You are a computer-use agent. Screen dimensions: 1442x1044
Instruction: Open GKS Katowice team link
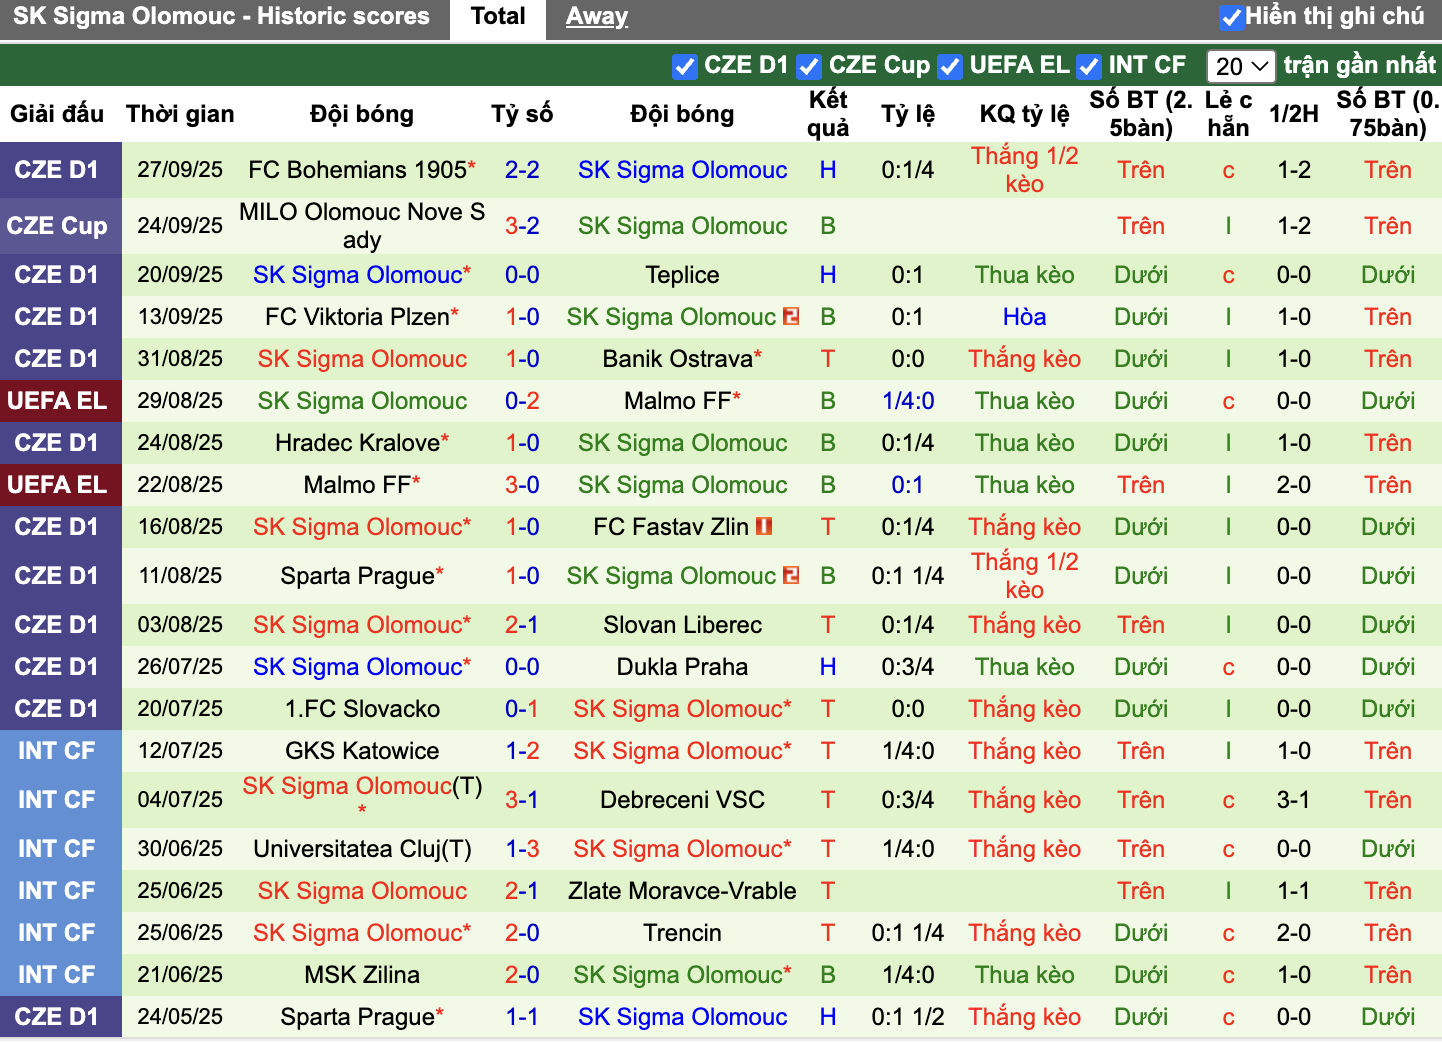[362, 751]
